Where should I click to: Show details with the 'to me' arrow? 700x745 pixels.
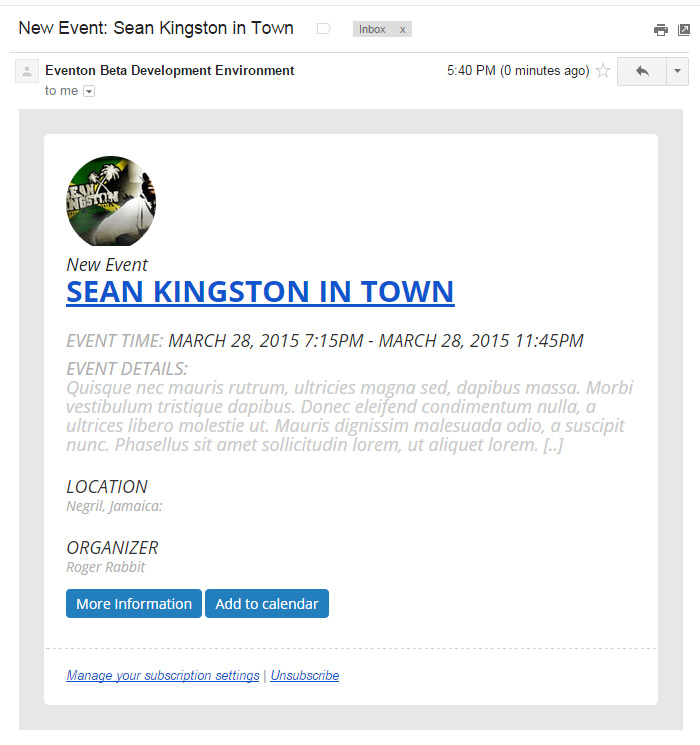pyautogui.click(x=89, y=91)
